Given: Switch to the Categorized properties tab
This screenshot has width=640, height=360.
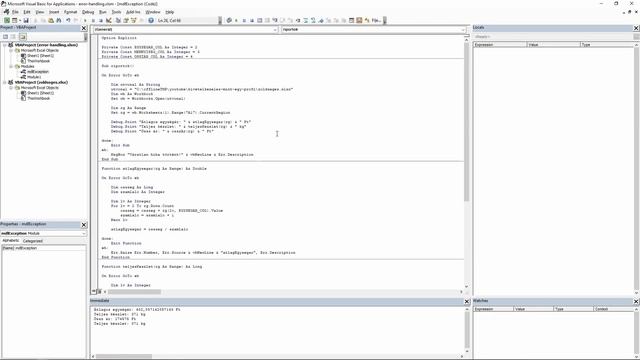Looking at the screenshot, I should (x=33, y=241).
